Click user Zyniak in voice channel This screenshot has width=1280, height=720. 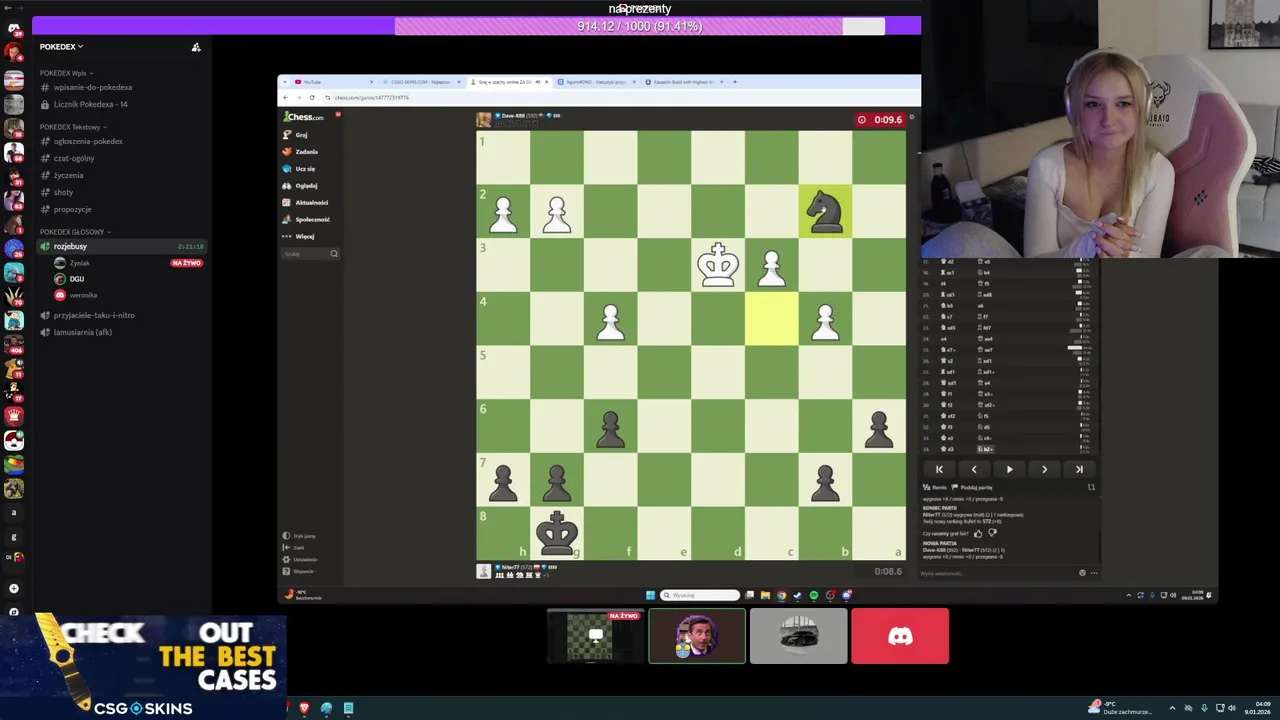(x=80, y=263)
